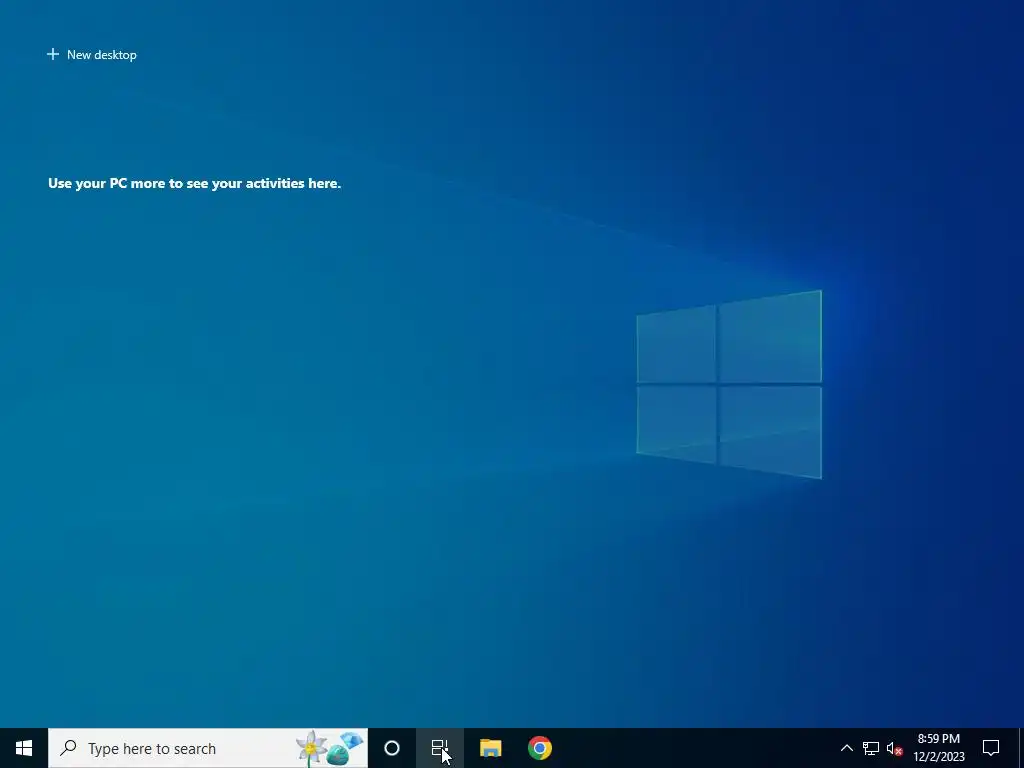The height and width of the screenshot is (768, 1024).
Task: Open Cortana from the taskbar
Action: pyautogui.click(x=392, y=748)
